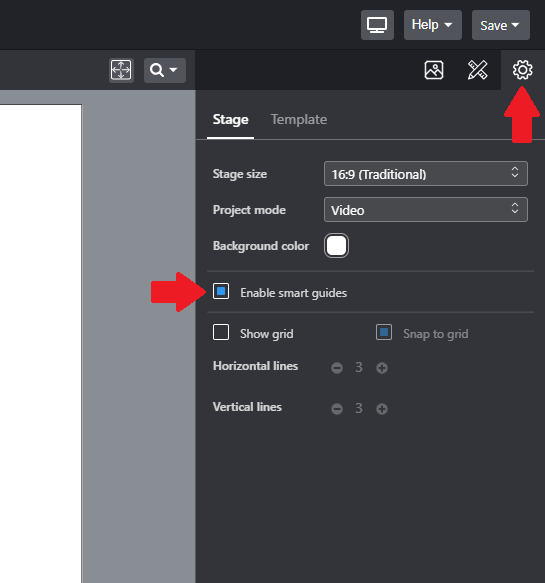Toggle the Snap to grid checkbox
This screenshot has width=545, height=583.
click(384, 332)
